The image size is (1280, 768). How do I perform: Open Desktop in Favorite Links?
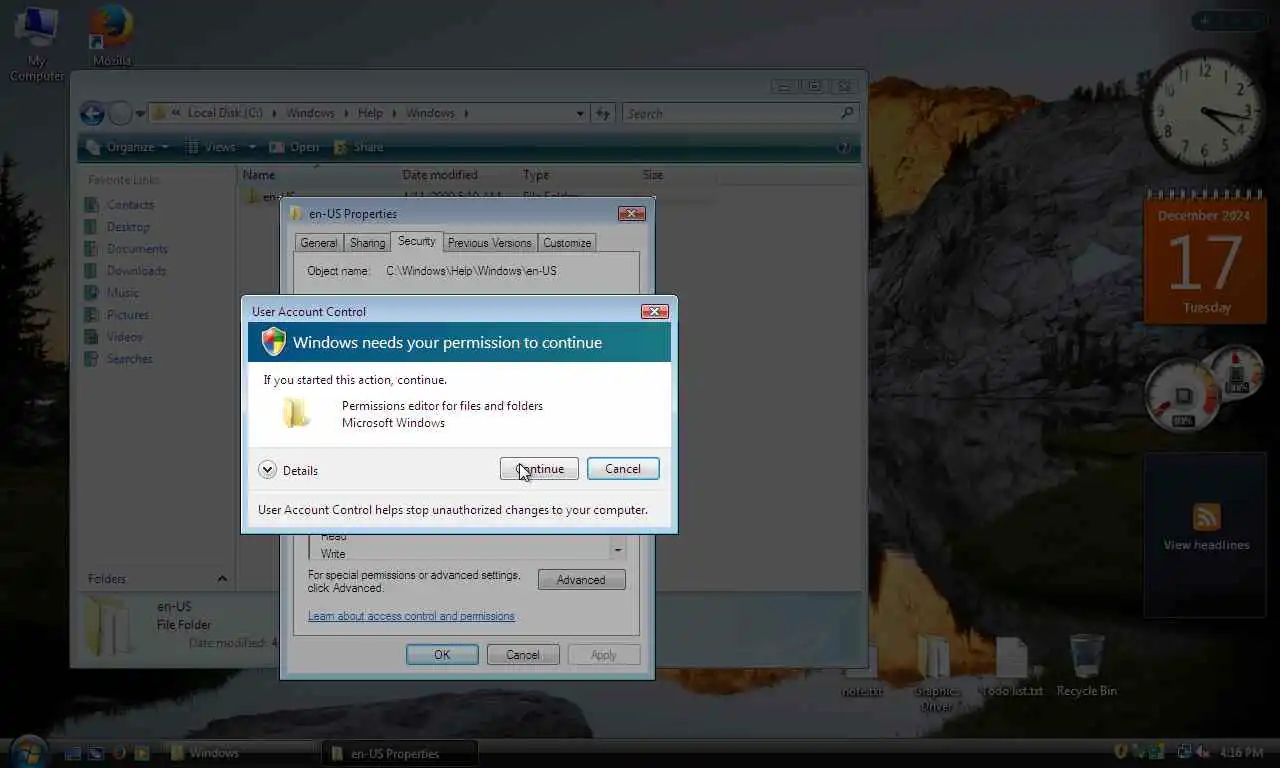coord(117,227)
